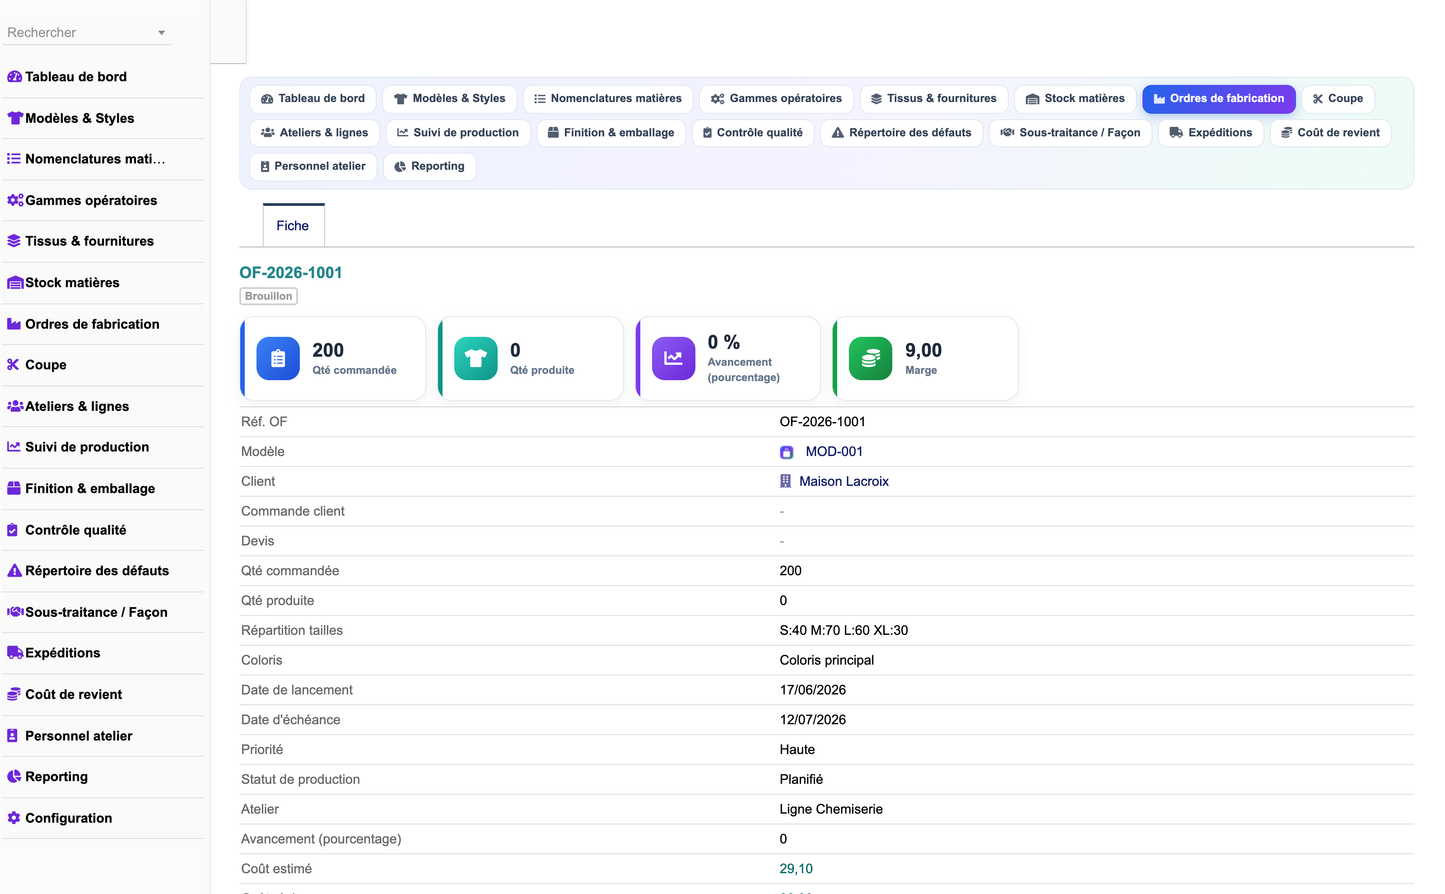Click the Répartition tailles value S:40 M:70

point(844,630)
